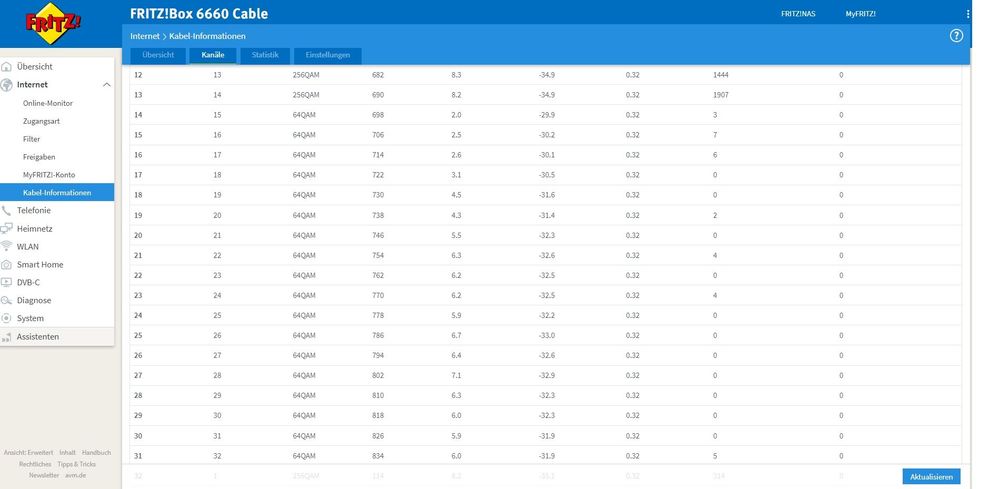
Task: Click error count 1907
Action: coord(721,95)
